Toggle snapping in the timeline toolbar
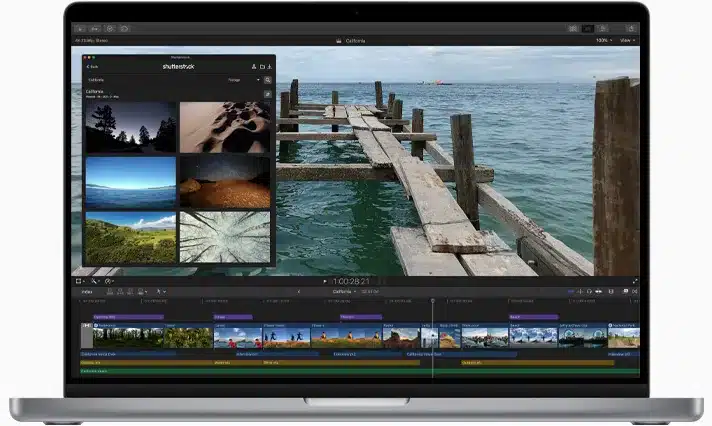Viewport: 712px width, 426px height. pos(599,292)
